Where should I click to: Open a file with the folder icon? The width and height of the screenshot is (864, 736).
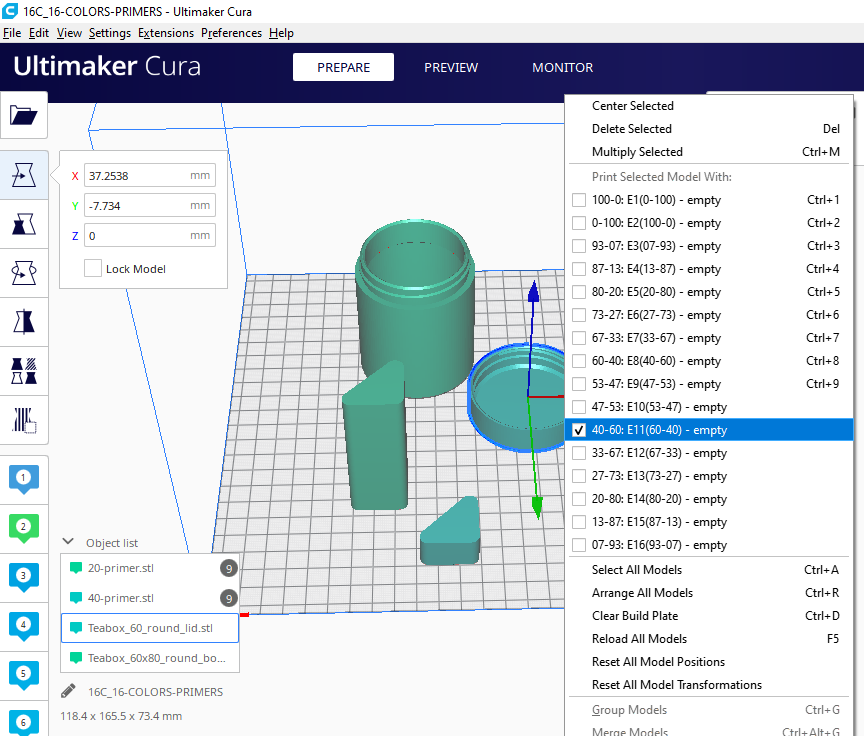click(x=25, y=114)
